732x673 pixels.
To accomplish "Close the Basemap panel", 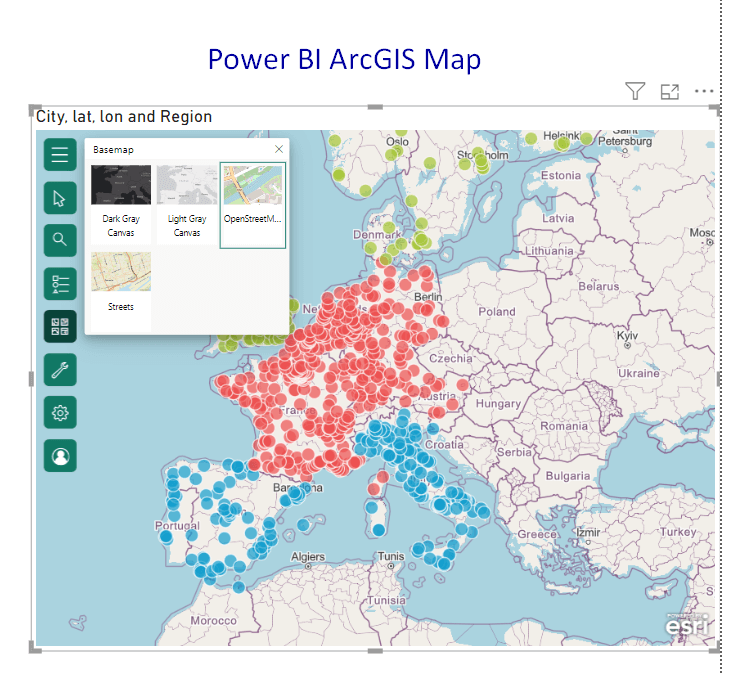I will click(279, 149).
